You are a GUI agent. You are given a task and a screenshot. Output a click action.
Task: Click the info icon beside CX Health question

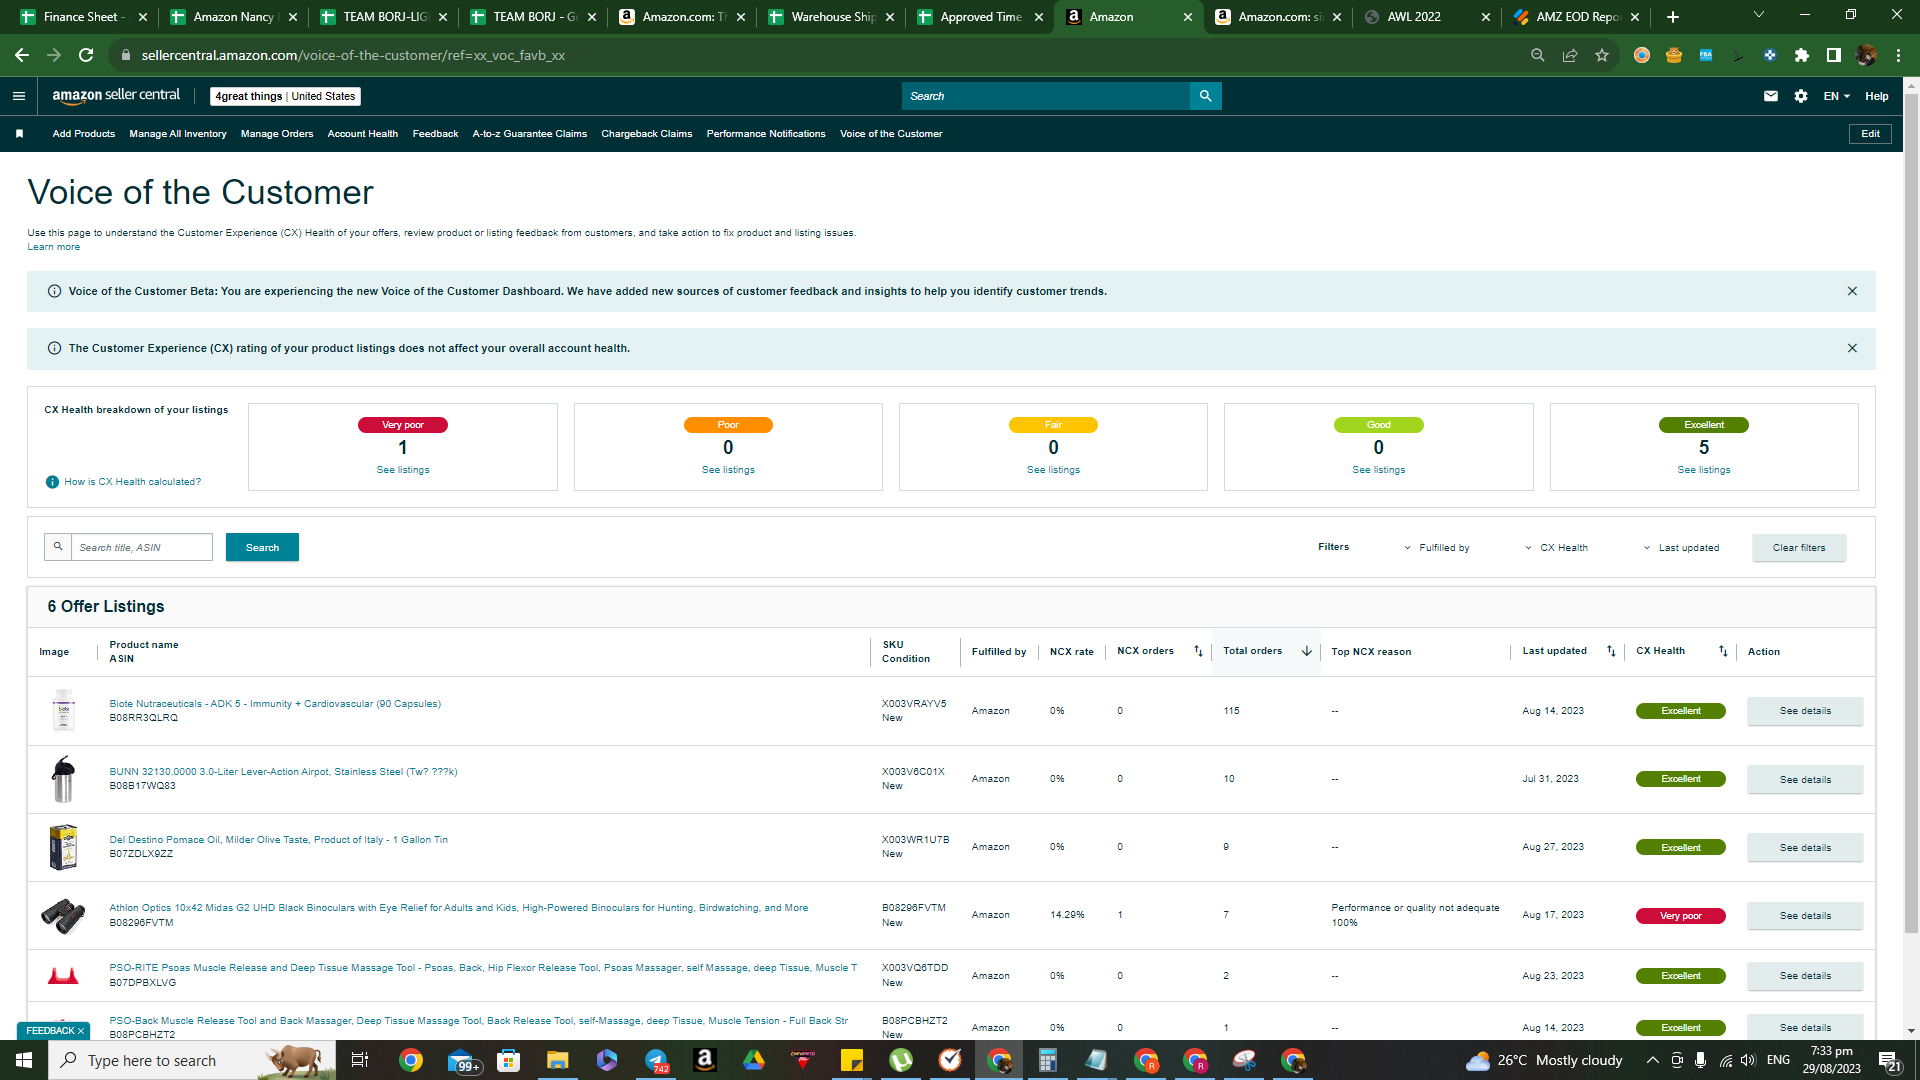pyautogui.click(x=52, y=482)
